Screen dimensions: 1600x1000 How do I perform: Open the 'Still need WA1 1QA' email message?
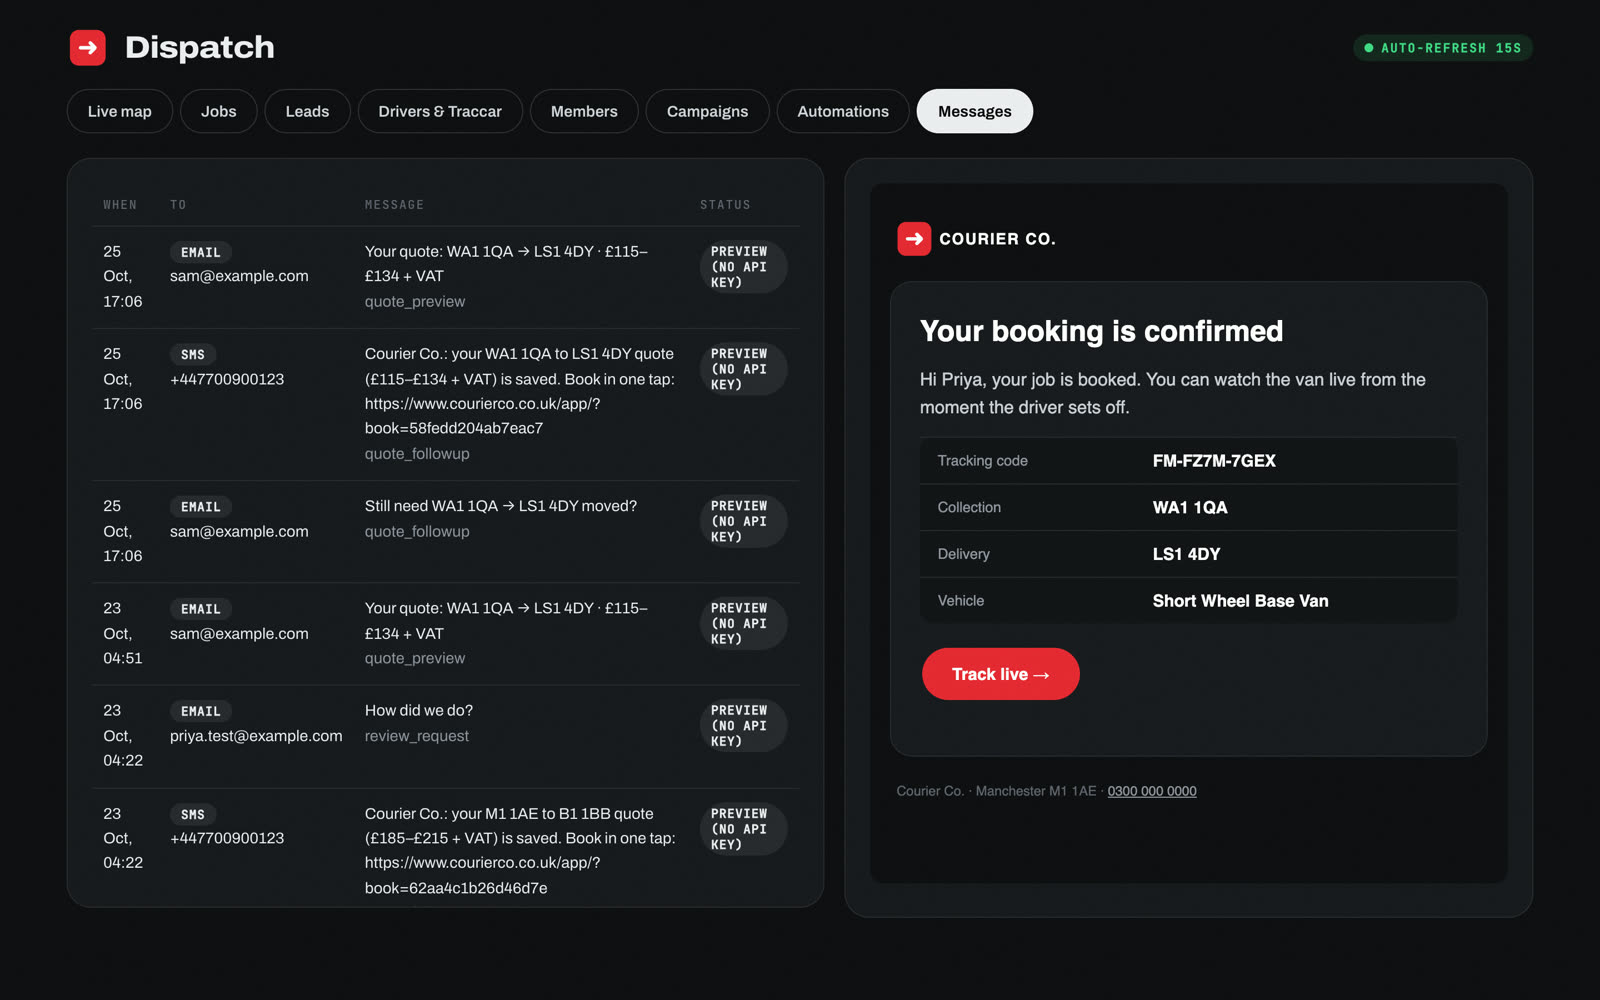(446, 531)
